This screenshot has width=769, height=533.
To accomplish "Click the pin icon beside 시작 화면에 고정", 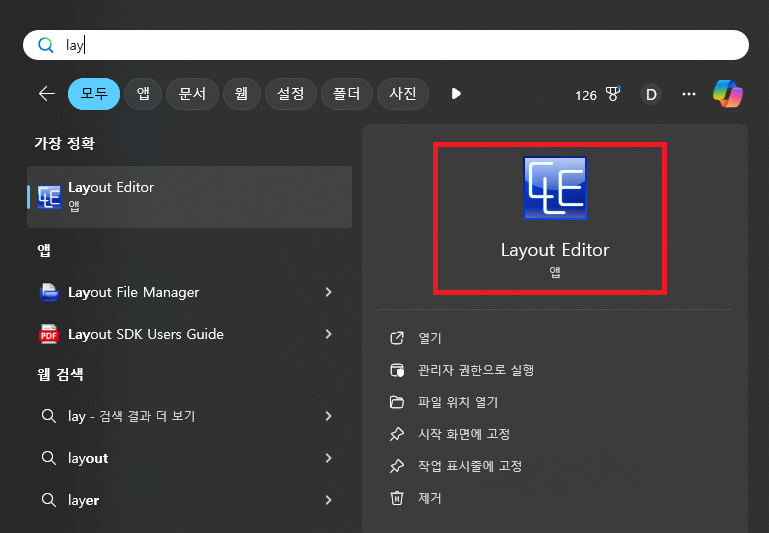I will click(x=397, y=434).
